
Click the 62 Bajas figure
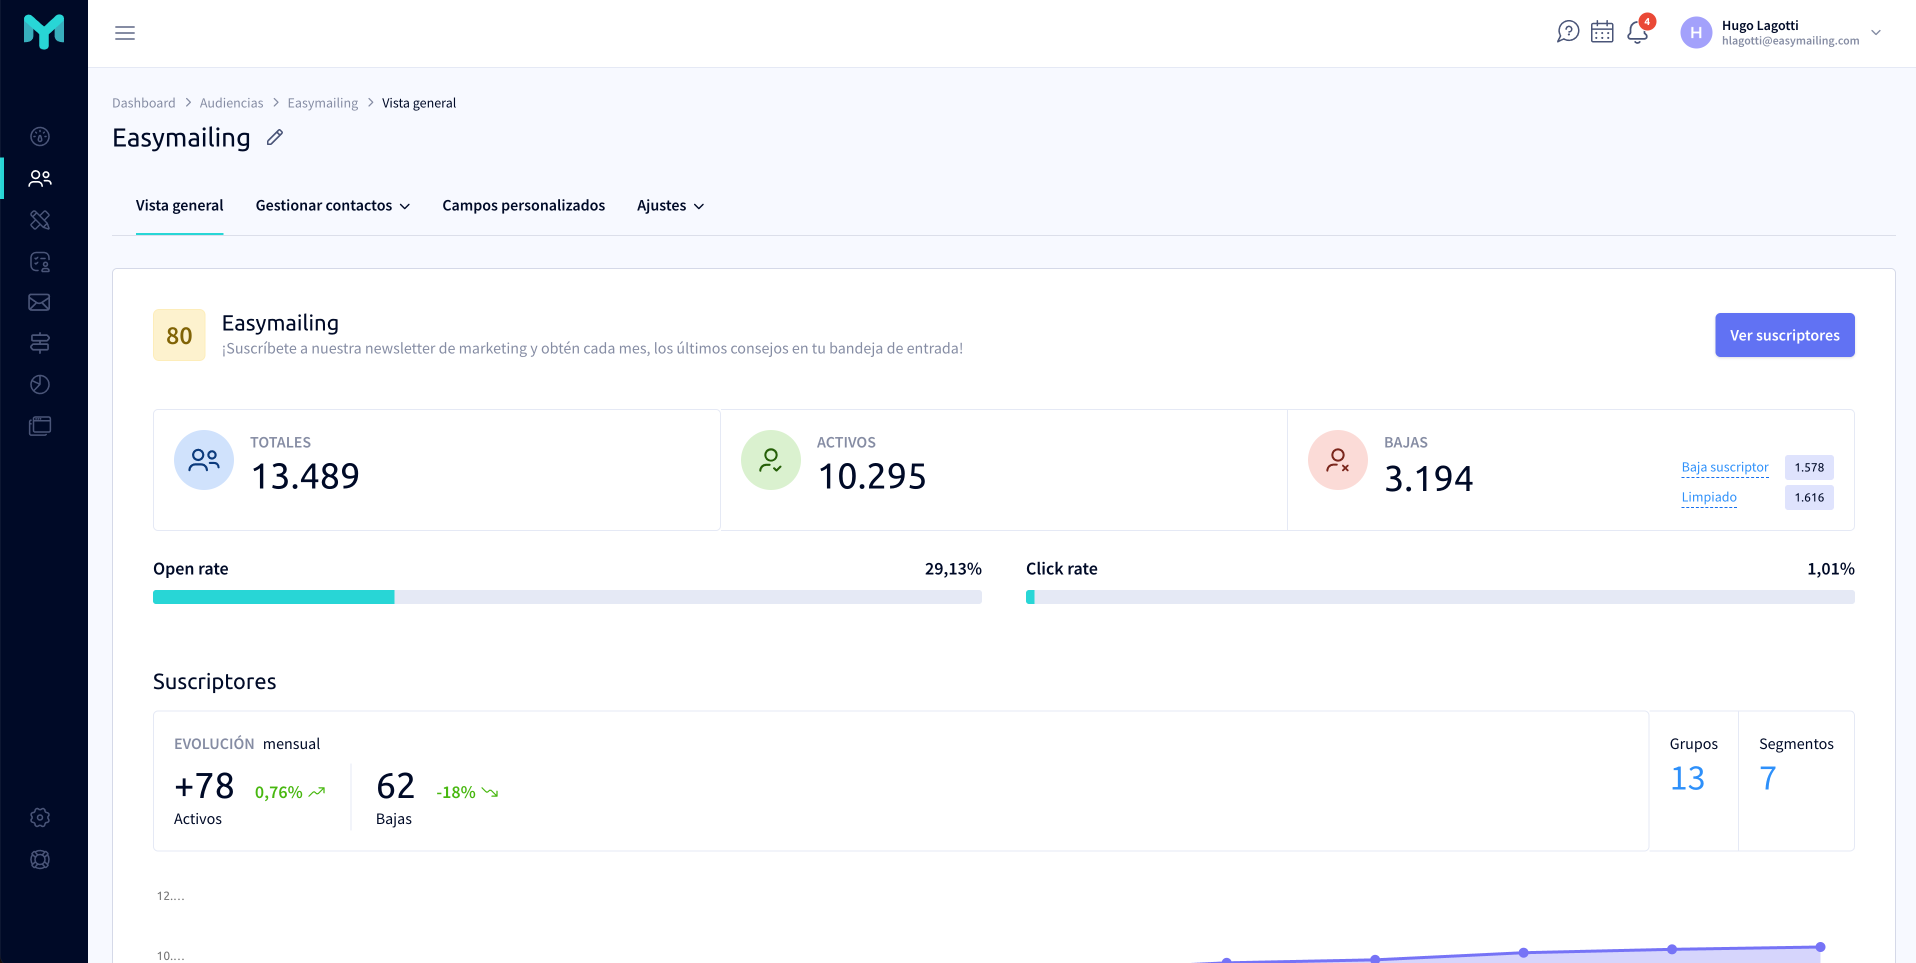pyautogui.click(x=396, y=786)
